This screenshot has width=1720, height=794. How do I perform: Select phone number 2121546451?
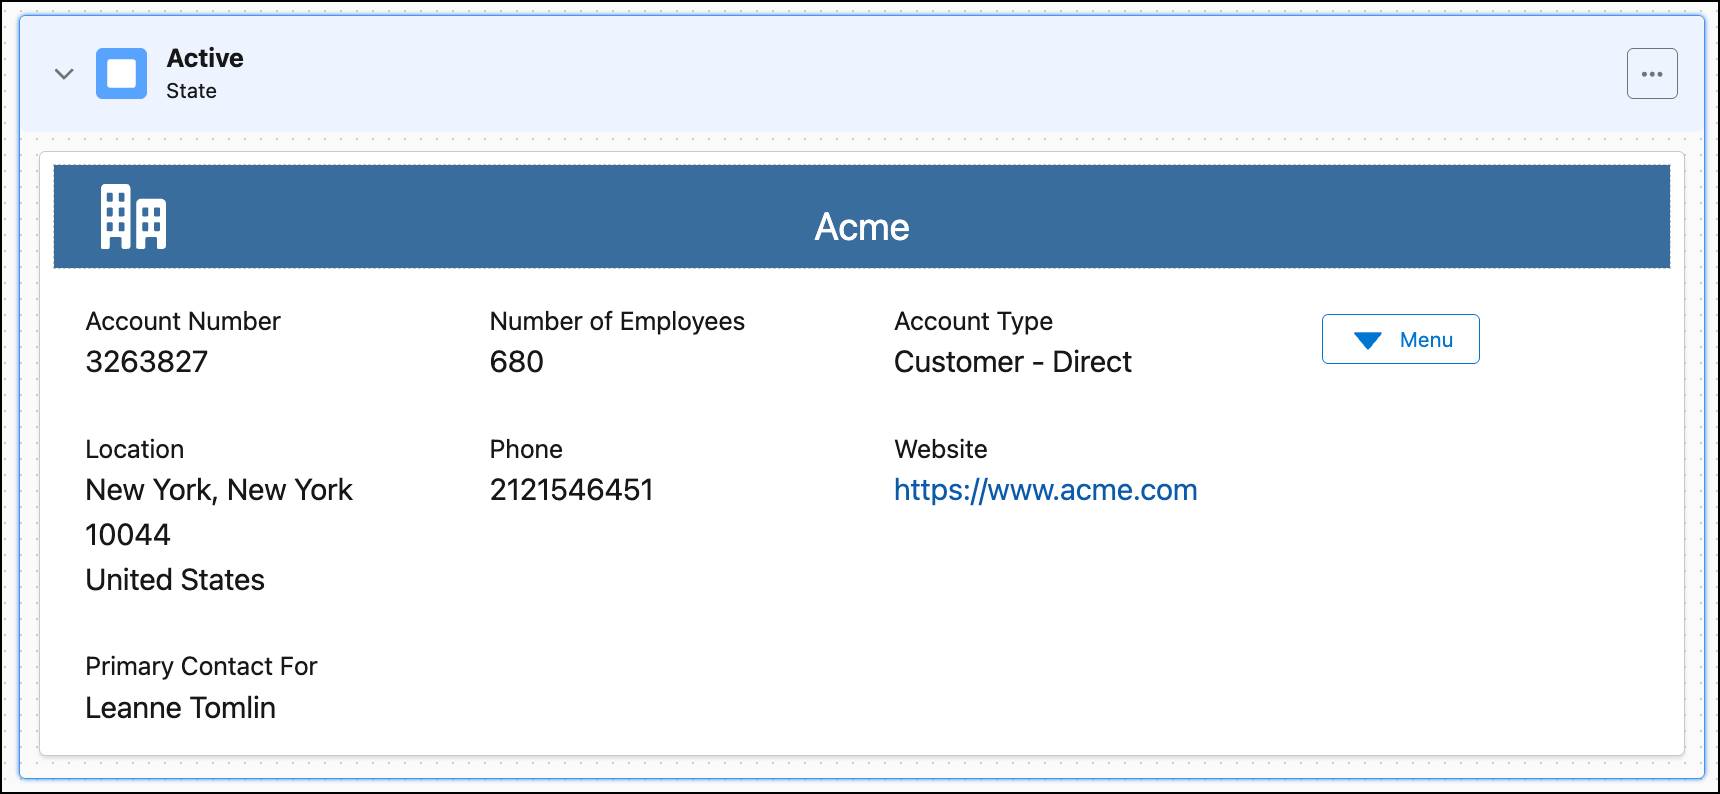[x=571, y=490]
